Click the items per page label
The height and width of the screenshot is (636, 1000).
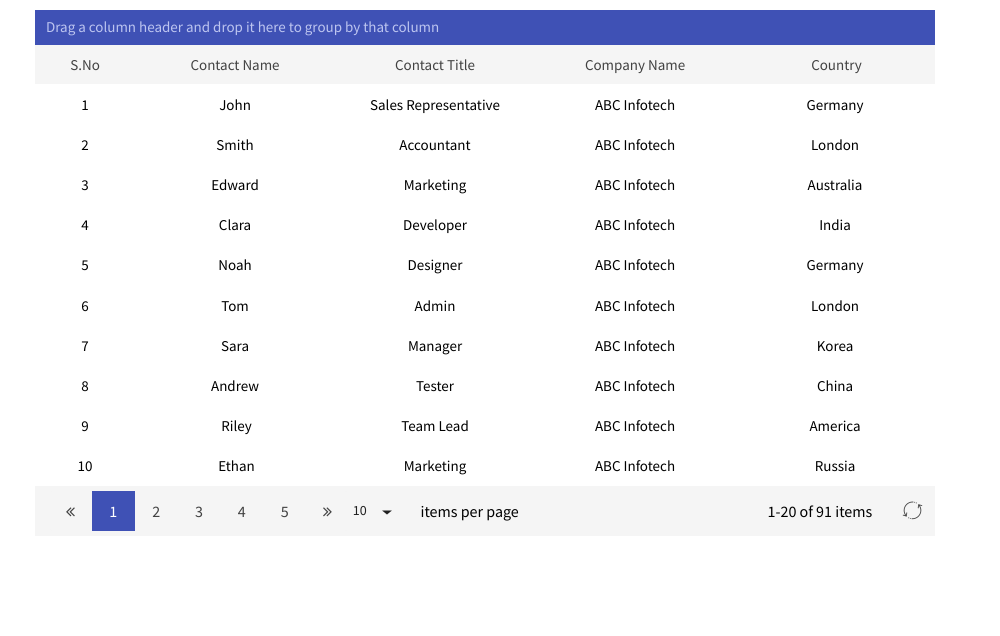point(469,511)
